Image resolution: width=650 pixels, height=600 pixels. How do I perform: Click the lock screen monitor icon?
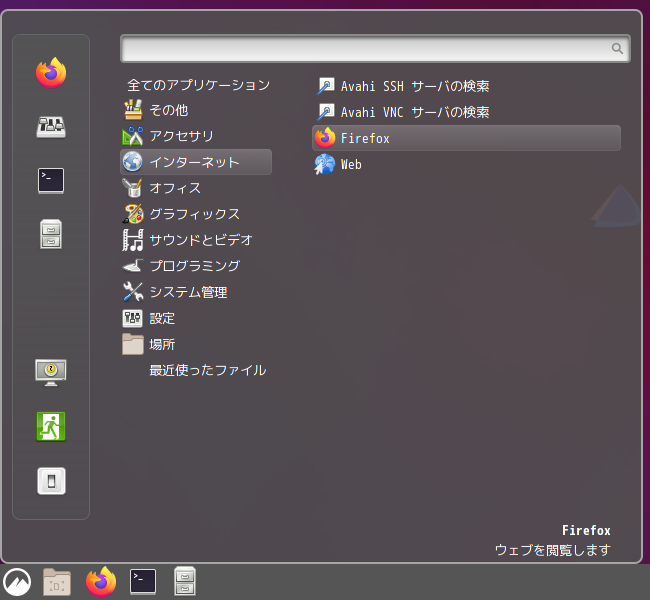click(x=51, y=372)
